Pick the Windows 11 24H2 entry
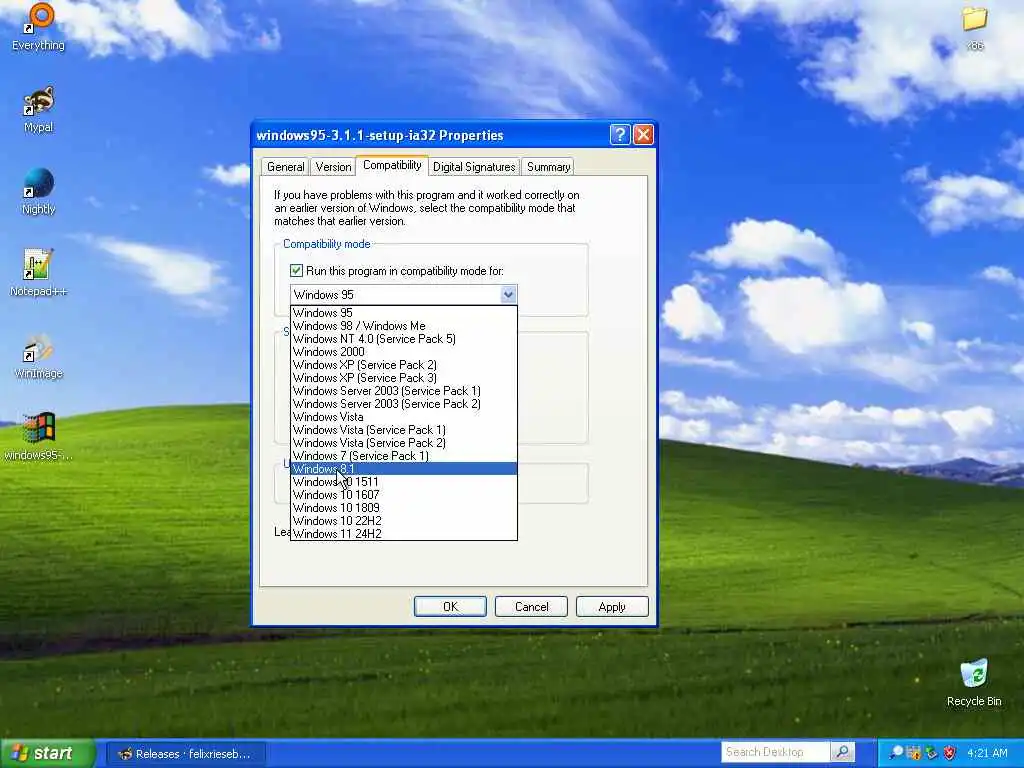 coord(404,534)
